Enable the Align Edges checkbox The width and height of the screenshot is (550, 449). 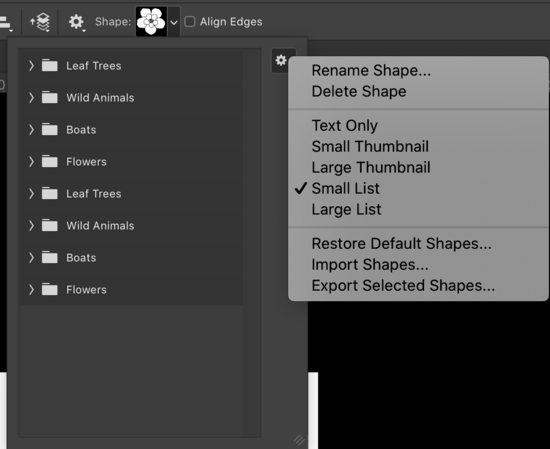coord(190,22)
